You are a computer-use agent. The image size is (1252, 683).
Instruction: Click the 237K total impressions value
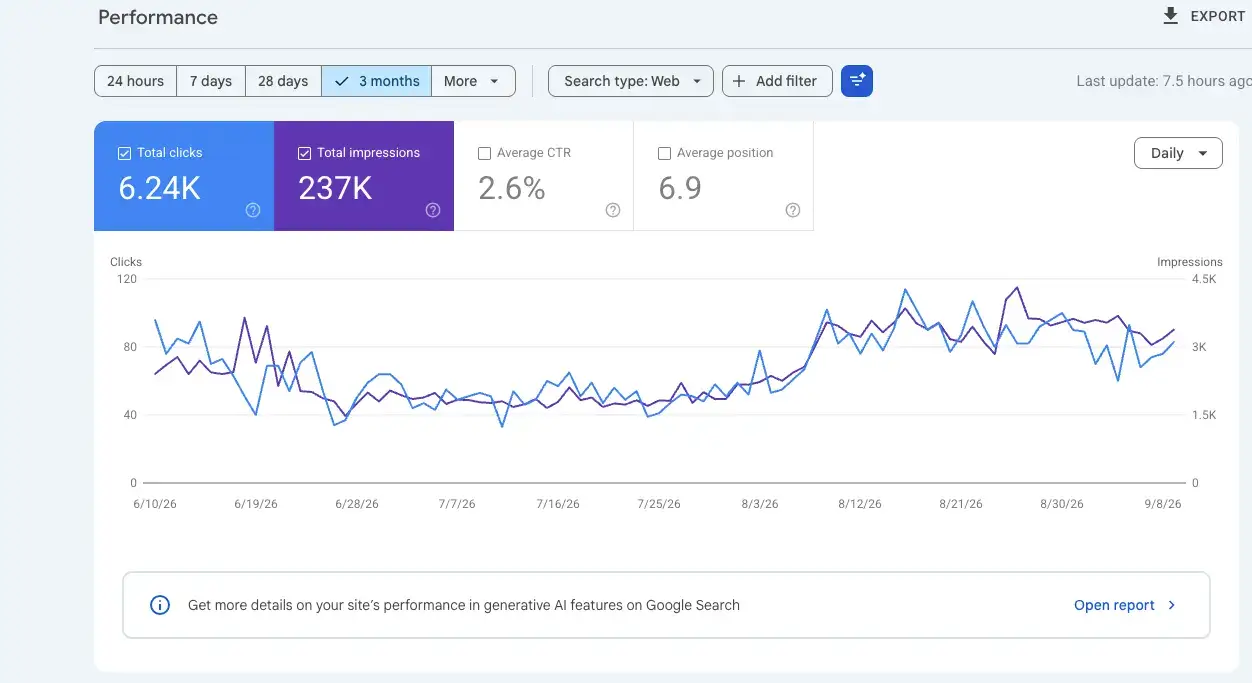coord(335,187)
